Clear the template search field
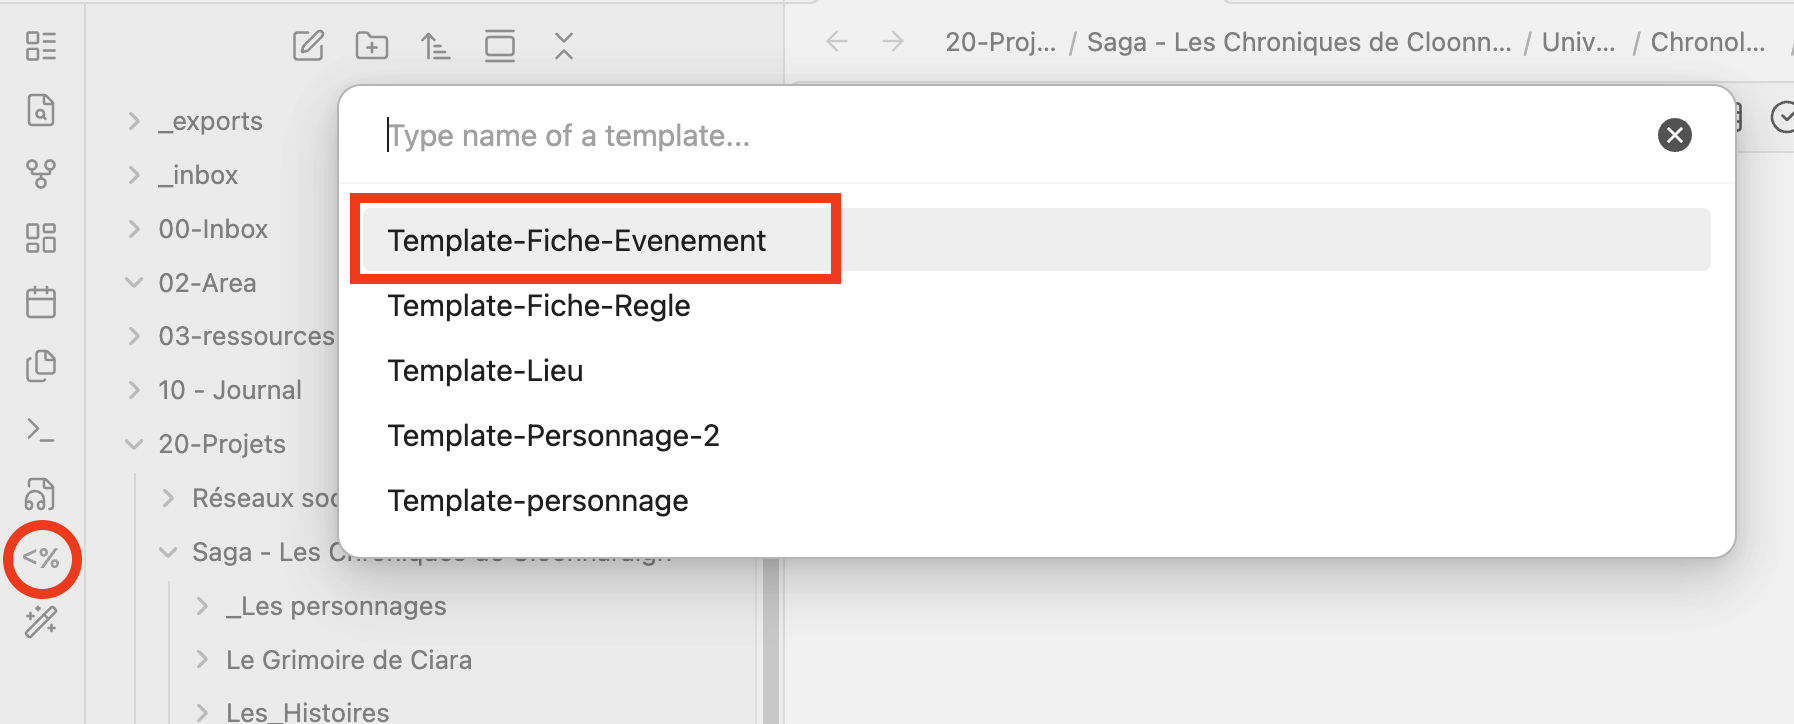The width and height of the screenshot is (1794, 724). [1674, 135]
